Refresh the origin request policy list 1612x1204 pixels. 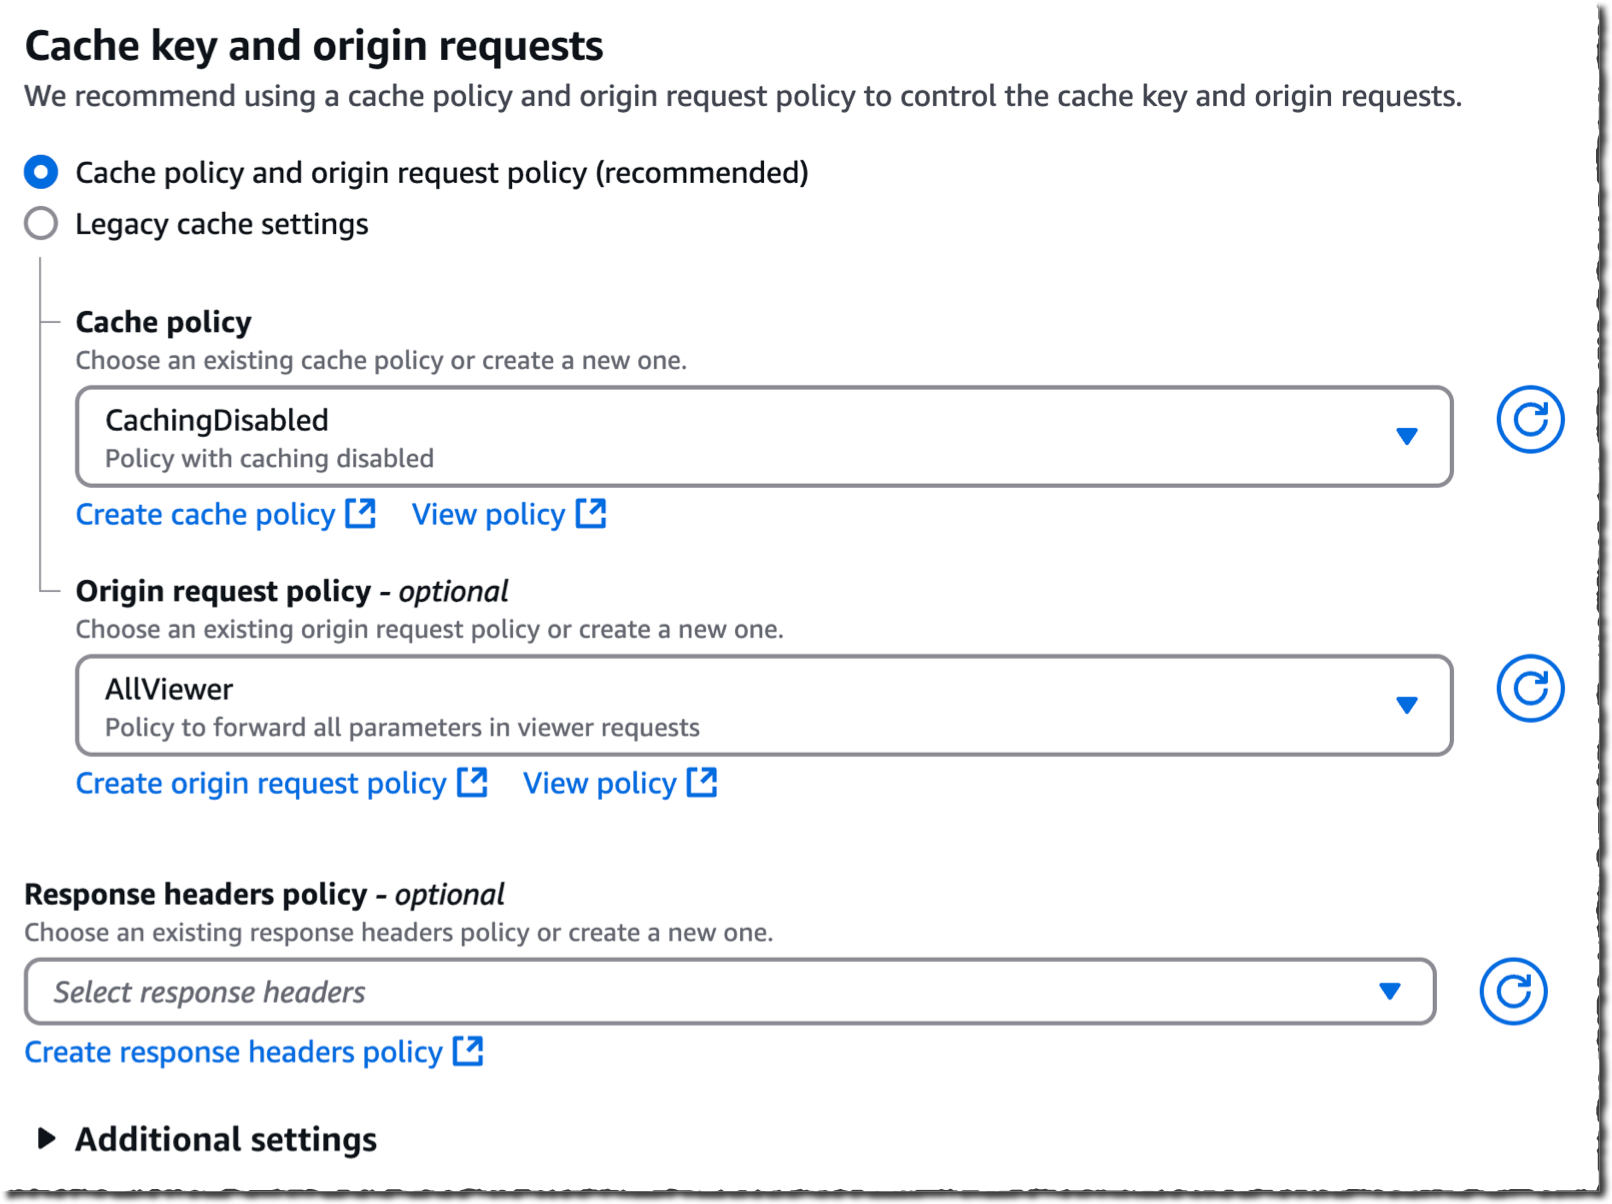[x=1529, y=689]
